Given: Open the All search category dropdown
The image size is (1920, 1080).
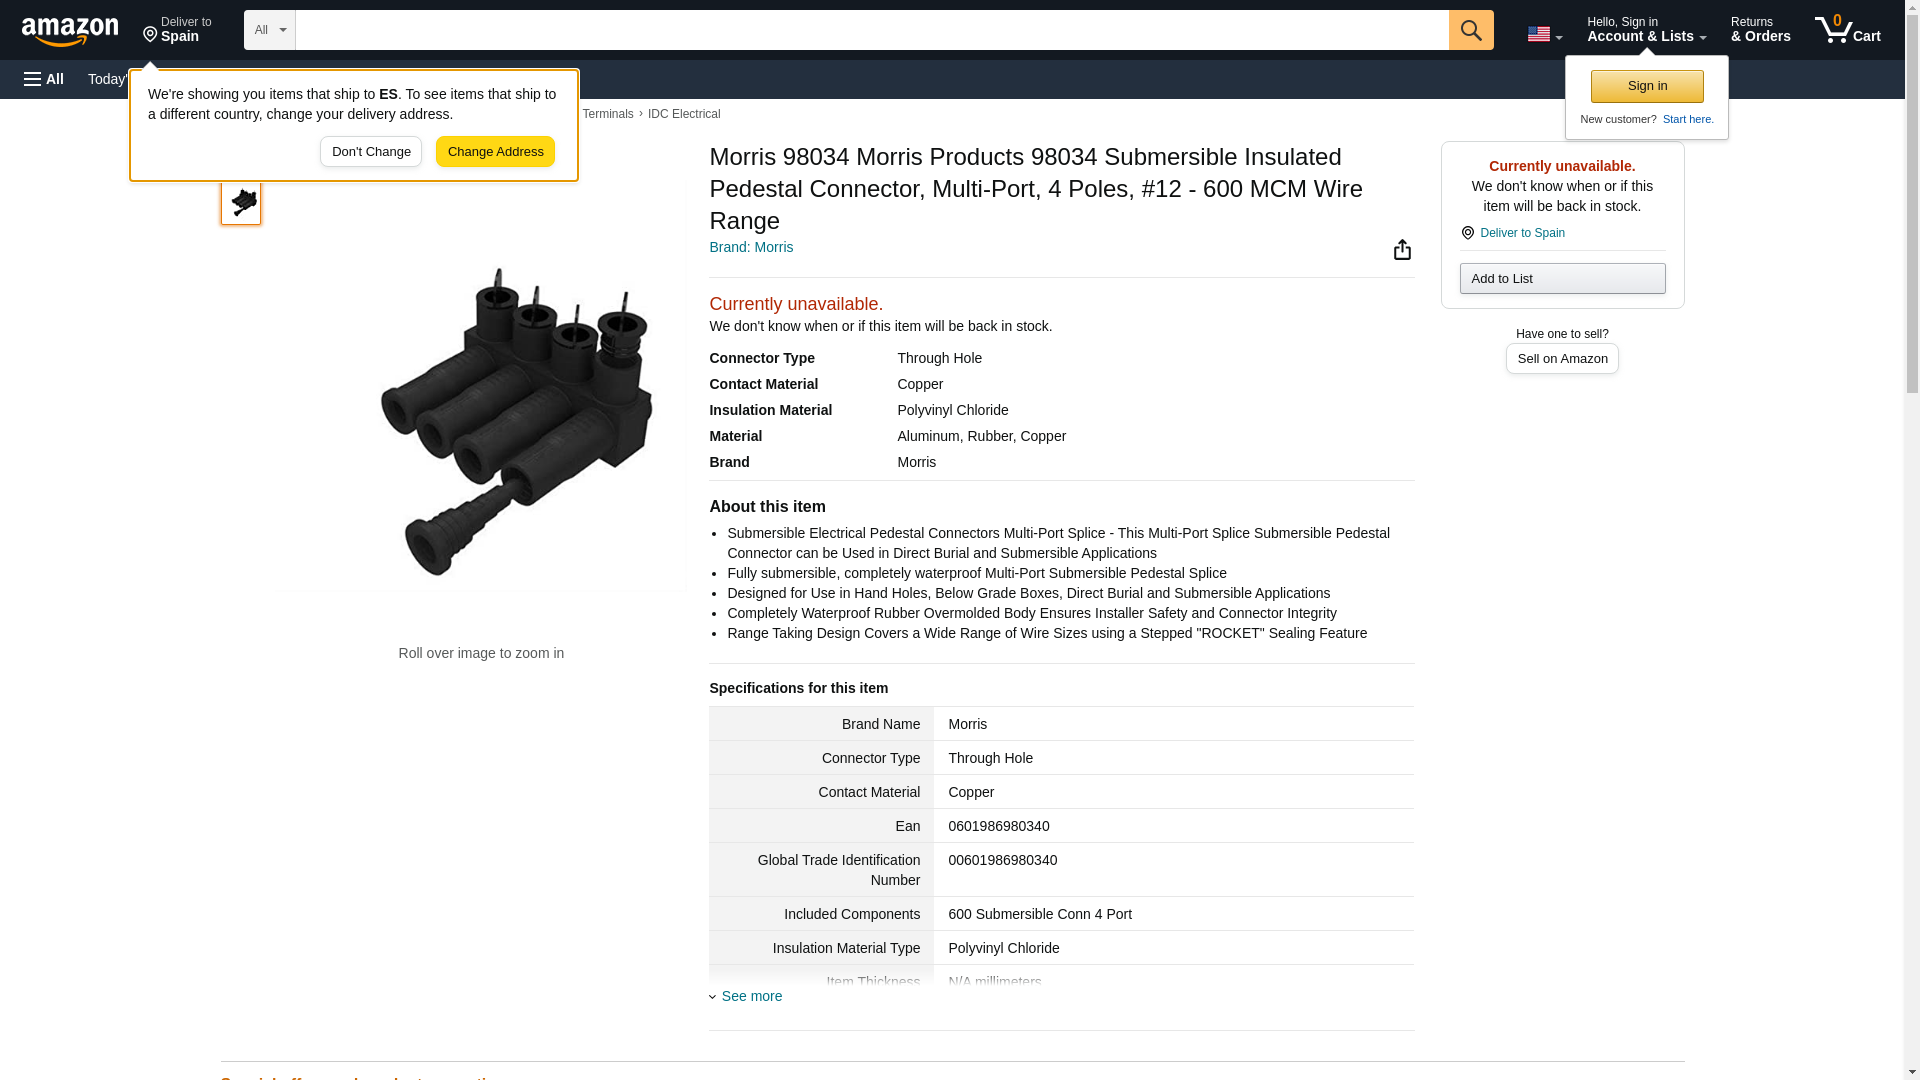Looking at the screenshot, I should [269, 30].
